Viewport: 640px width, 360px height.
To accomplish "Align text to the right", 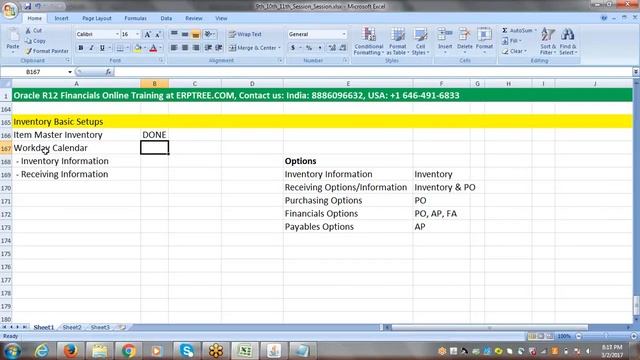I will pos(196,48).
